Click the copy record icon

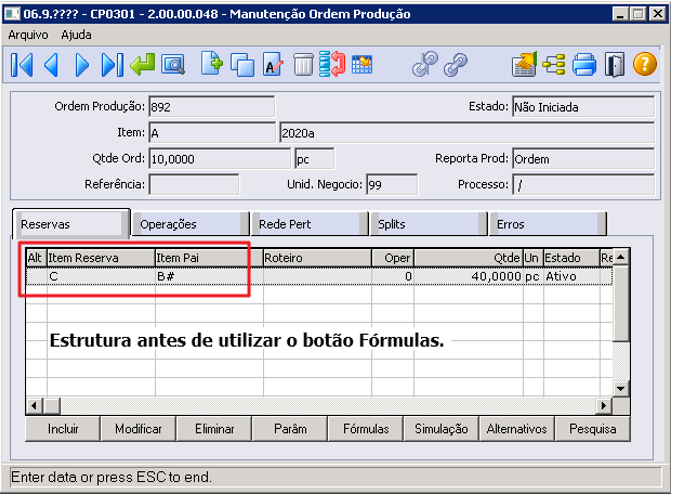[242, 65]
